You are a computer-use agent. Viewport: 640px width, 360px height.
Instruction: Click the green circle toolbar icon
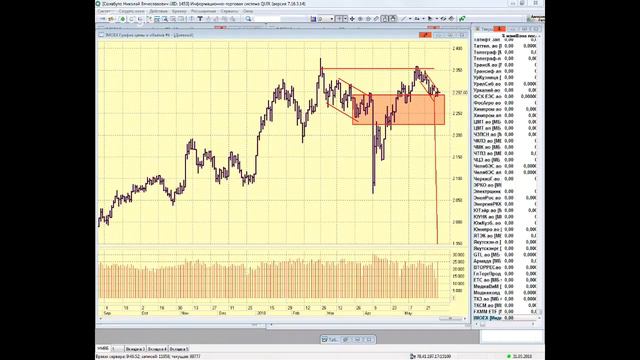[x=122, y=19]
